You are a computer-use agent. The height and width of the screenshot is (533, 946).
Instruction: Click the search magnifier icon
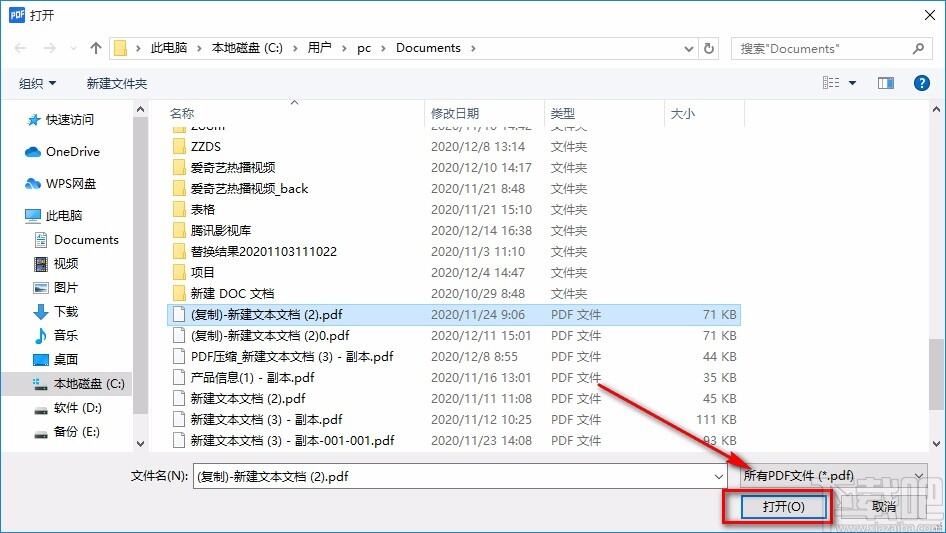(x=918, y=48)
